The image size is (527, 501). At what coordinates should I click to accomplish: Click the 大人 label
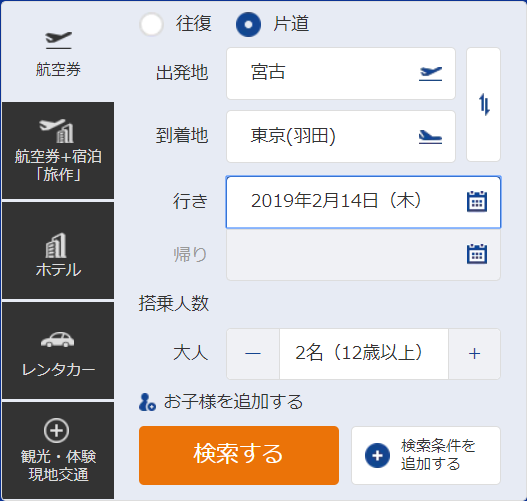point(191,353)
